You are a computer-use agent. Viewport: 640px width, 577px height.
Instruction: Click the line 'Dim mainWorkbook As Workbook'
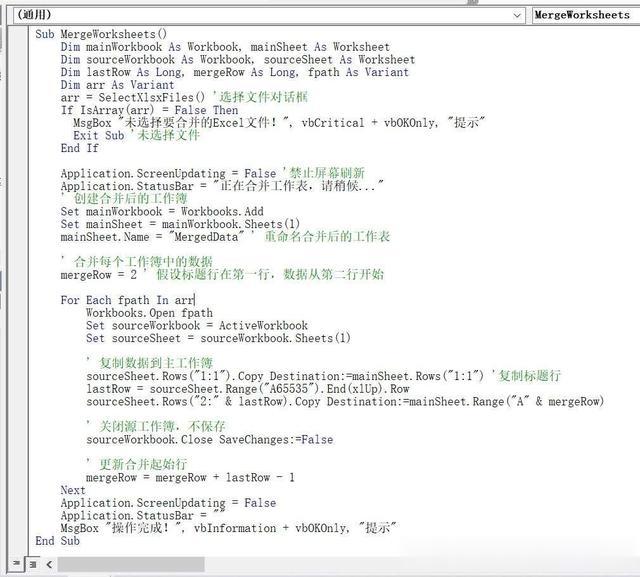click(x=225, y=47)
